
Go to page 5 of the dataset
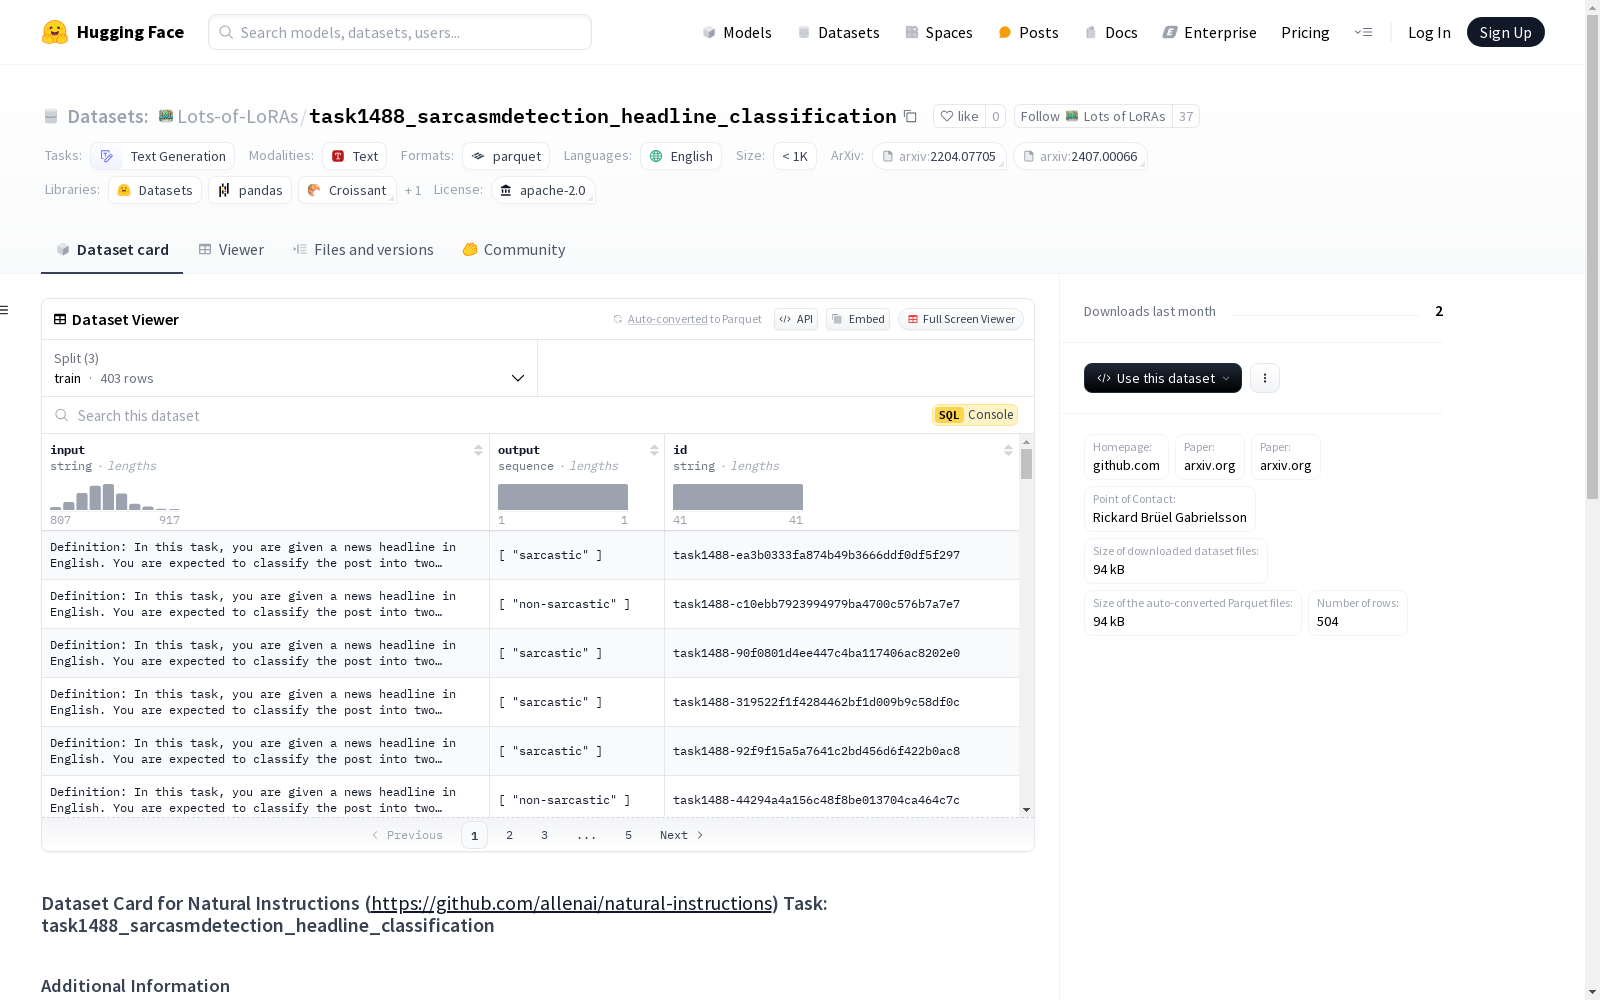[628, 835]
